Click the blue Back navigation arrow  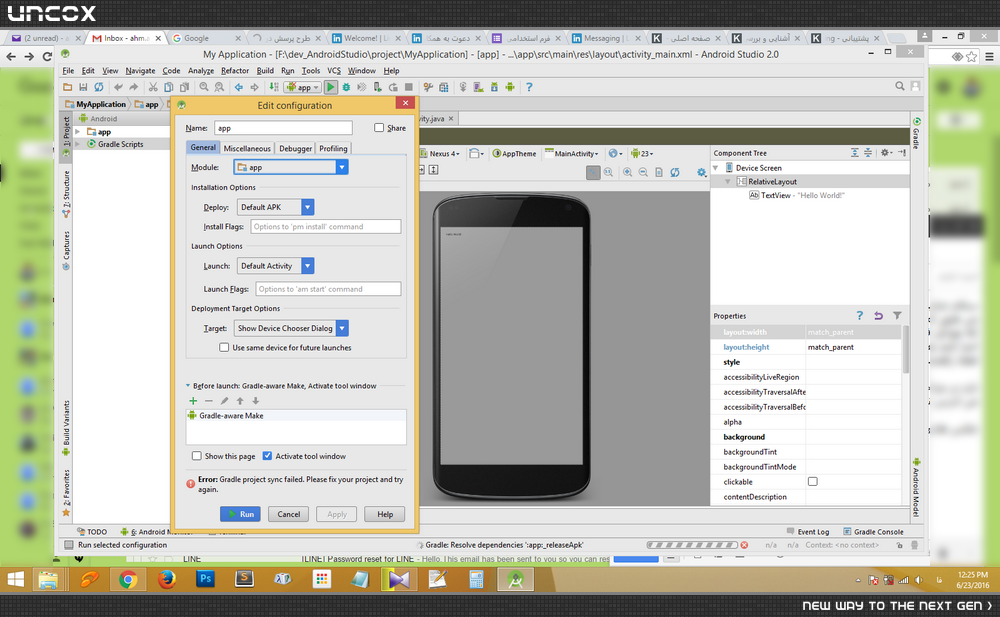pos(239,87)
